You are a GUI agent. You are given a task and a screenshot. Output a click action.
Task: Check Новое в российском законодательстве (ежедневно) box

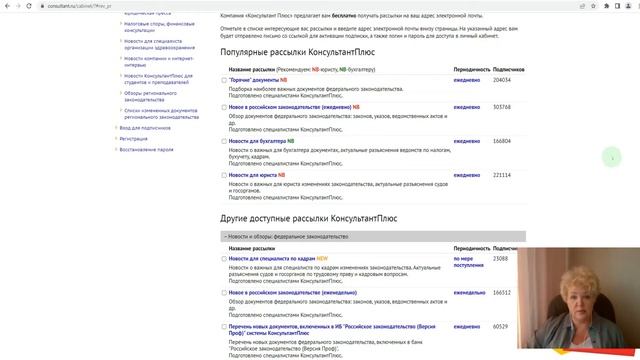[224, 107]
